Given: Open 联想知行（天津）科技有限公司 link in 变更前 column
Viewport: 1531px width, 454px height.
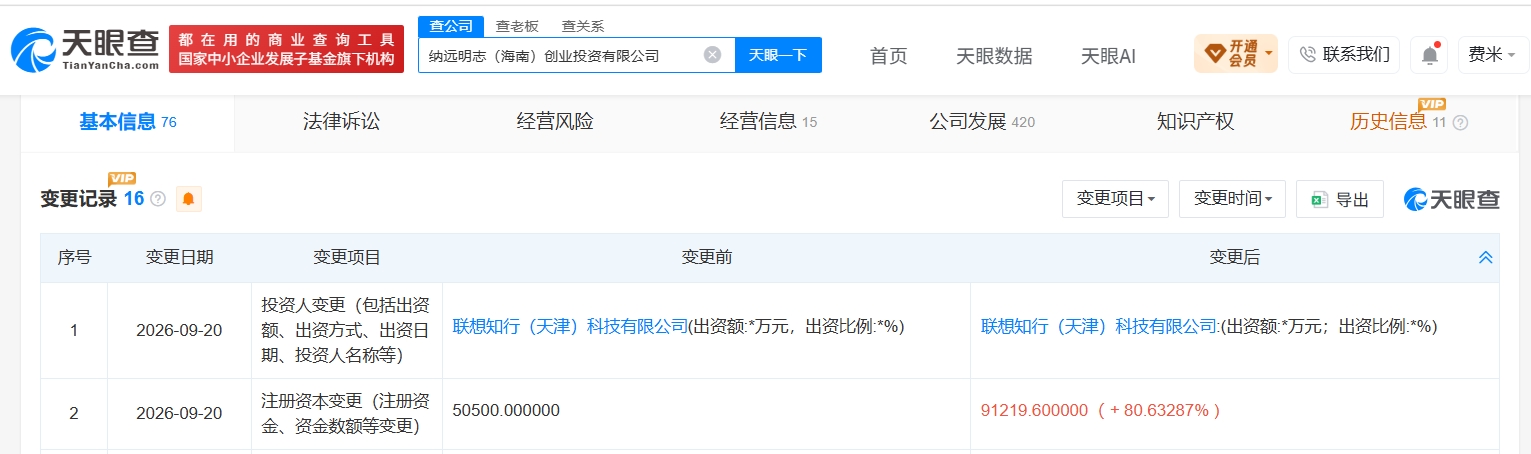Looking at the screenshot, I should pos(570,326).
